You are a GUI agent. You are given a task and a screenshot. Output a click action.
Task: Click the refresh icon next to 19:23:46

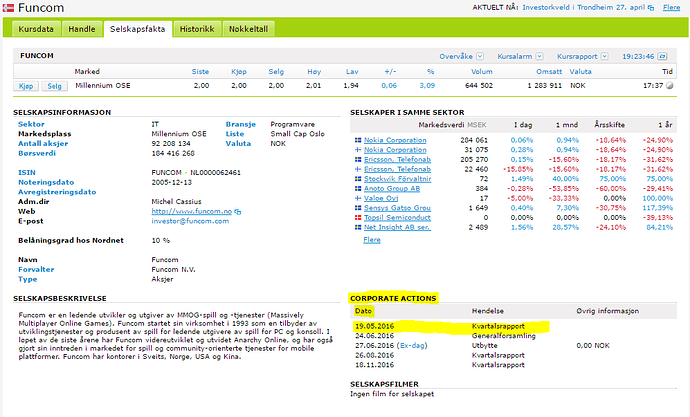[662, 56]
